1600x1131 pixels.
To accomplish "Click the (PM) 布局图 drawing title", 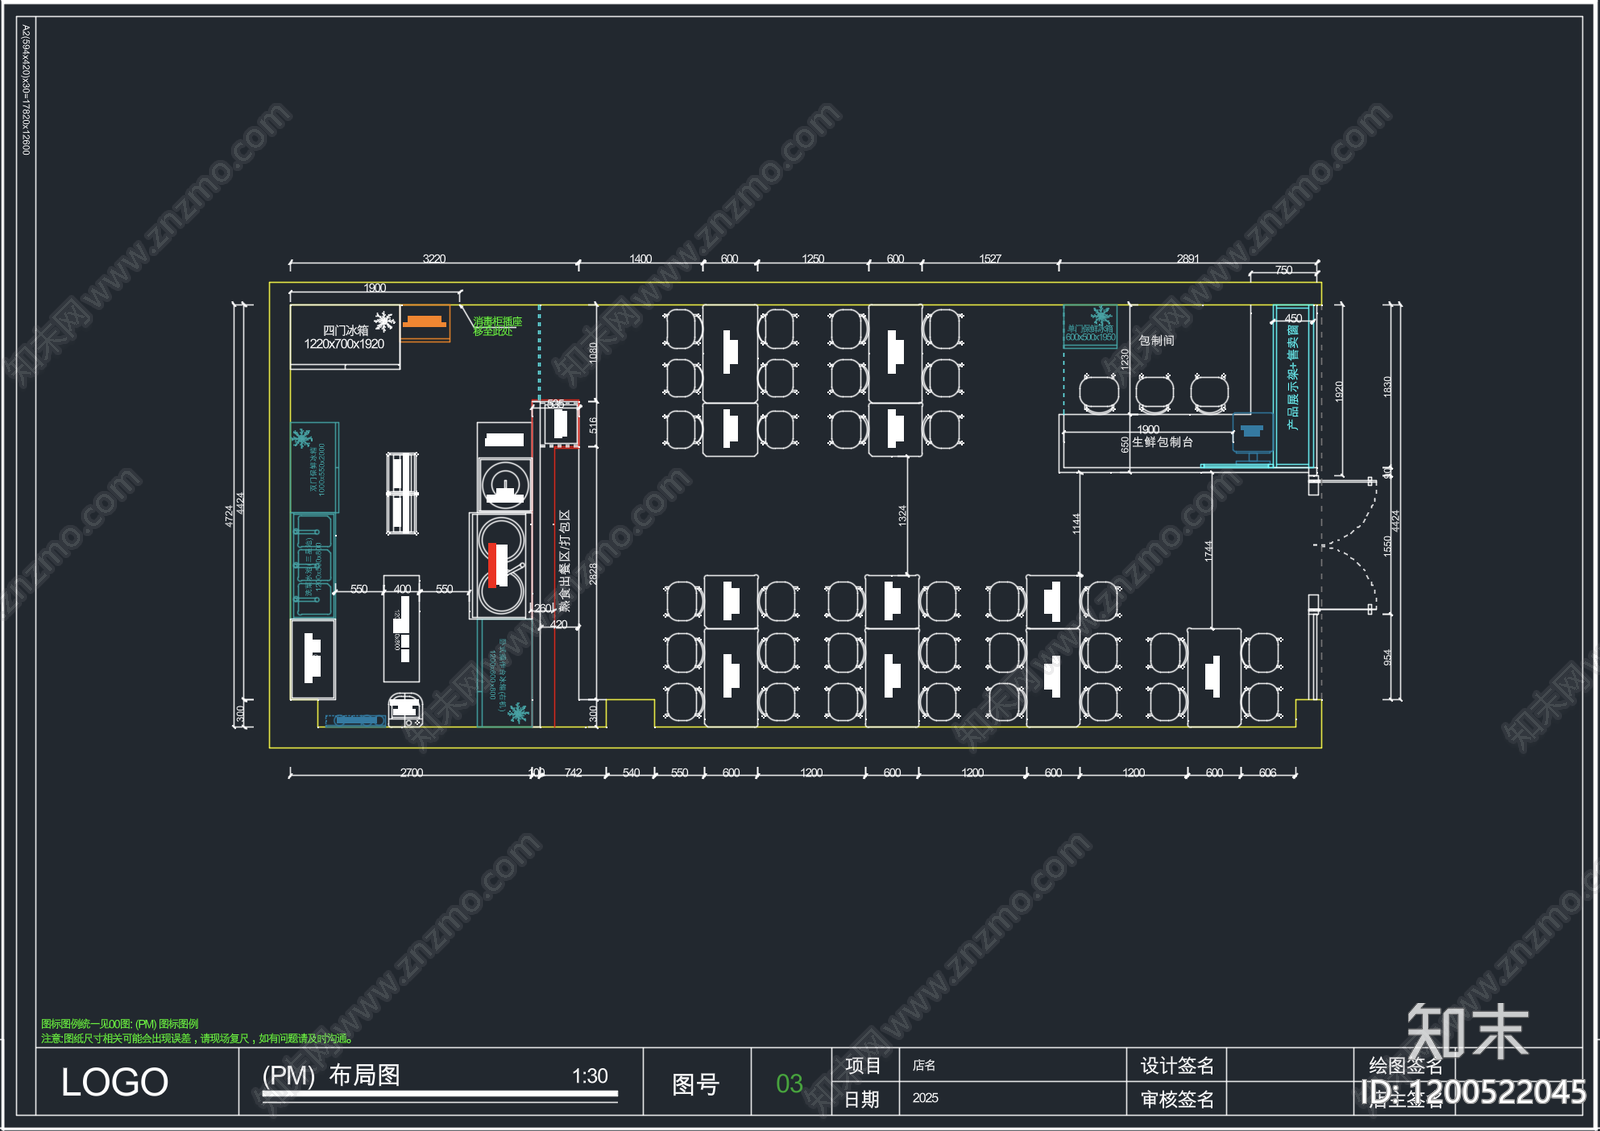I will (x=331, y=1075).
